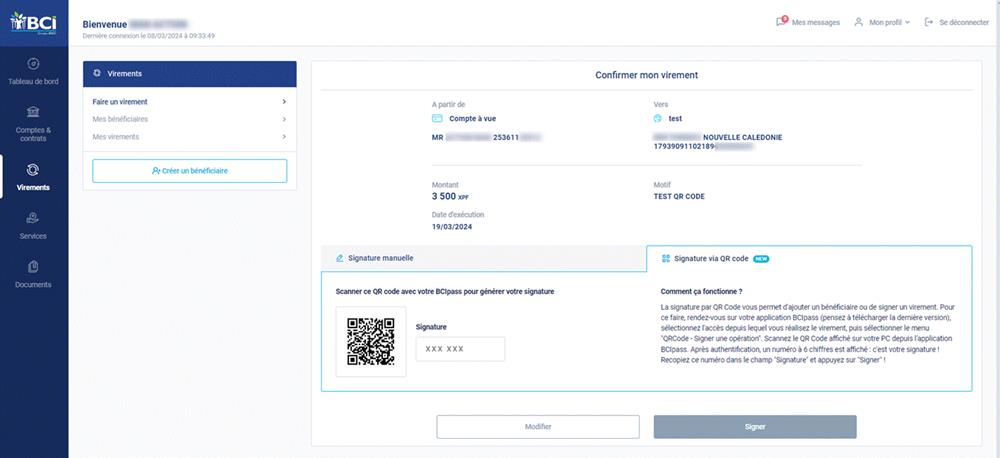Click execution date 19/03/2024
The image size is (1000, 458).
pyautogui.click(x=452, y=226)
